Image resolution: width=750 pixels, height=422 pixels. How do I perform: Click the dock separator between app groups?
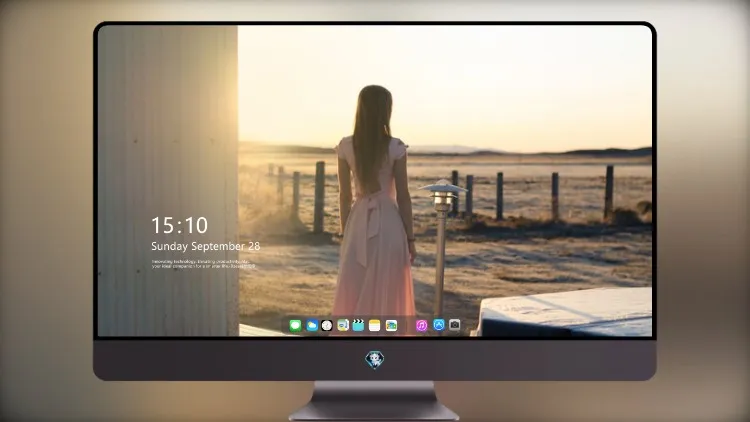click(x=407, y=326)
